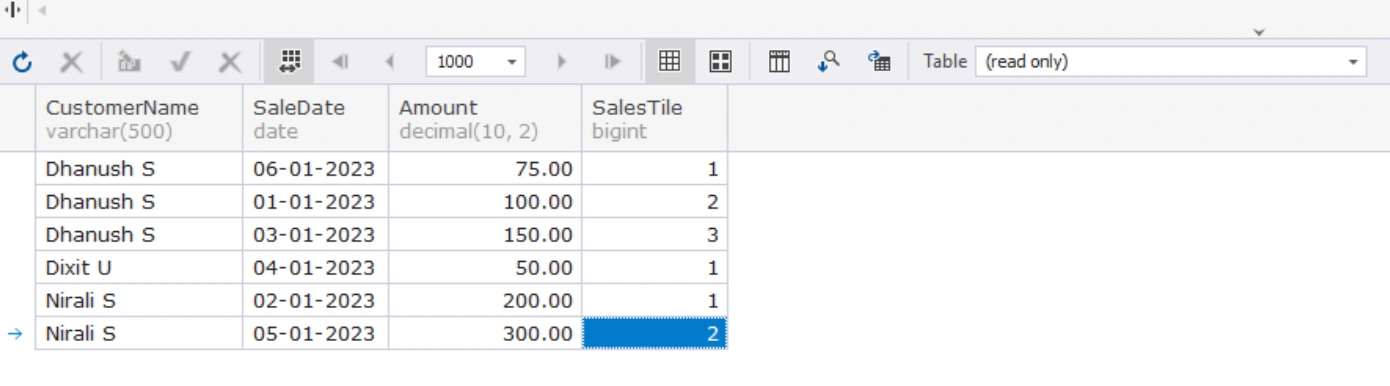This screenshot has width=1390, height=386.
Task: Click the apply changes checkmark icon
Action: tap(180, 62)
